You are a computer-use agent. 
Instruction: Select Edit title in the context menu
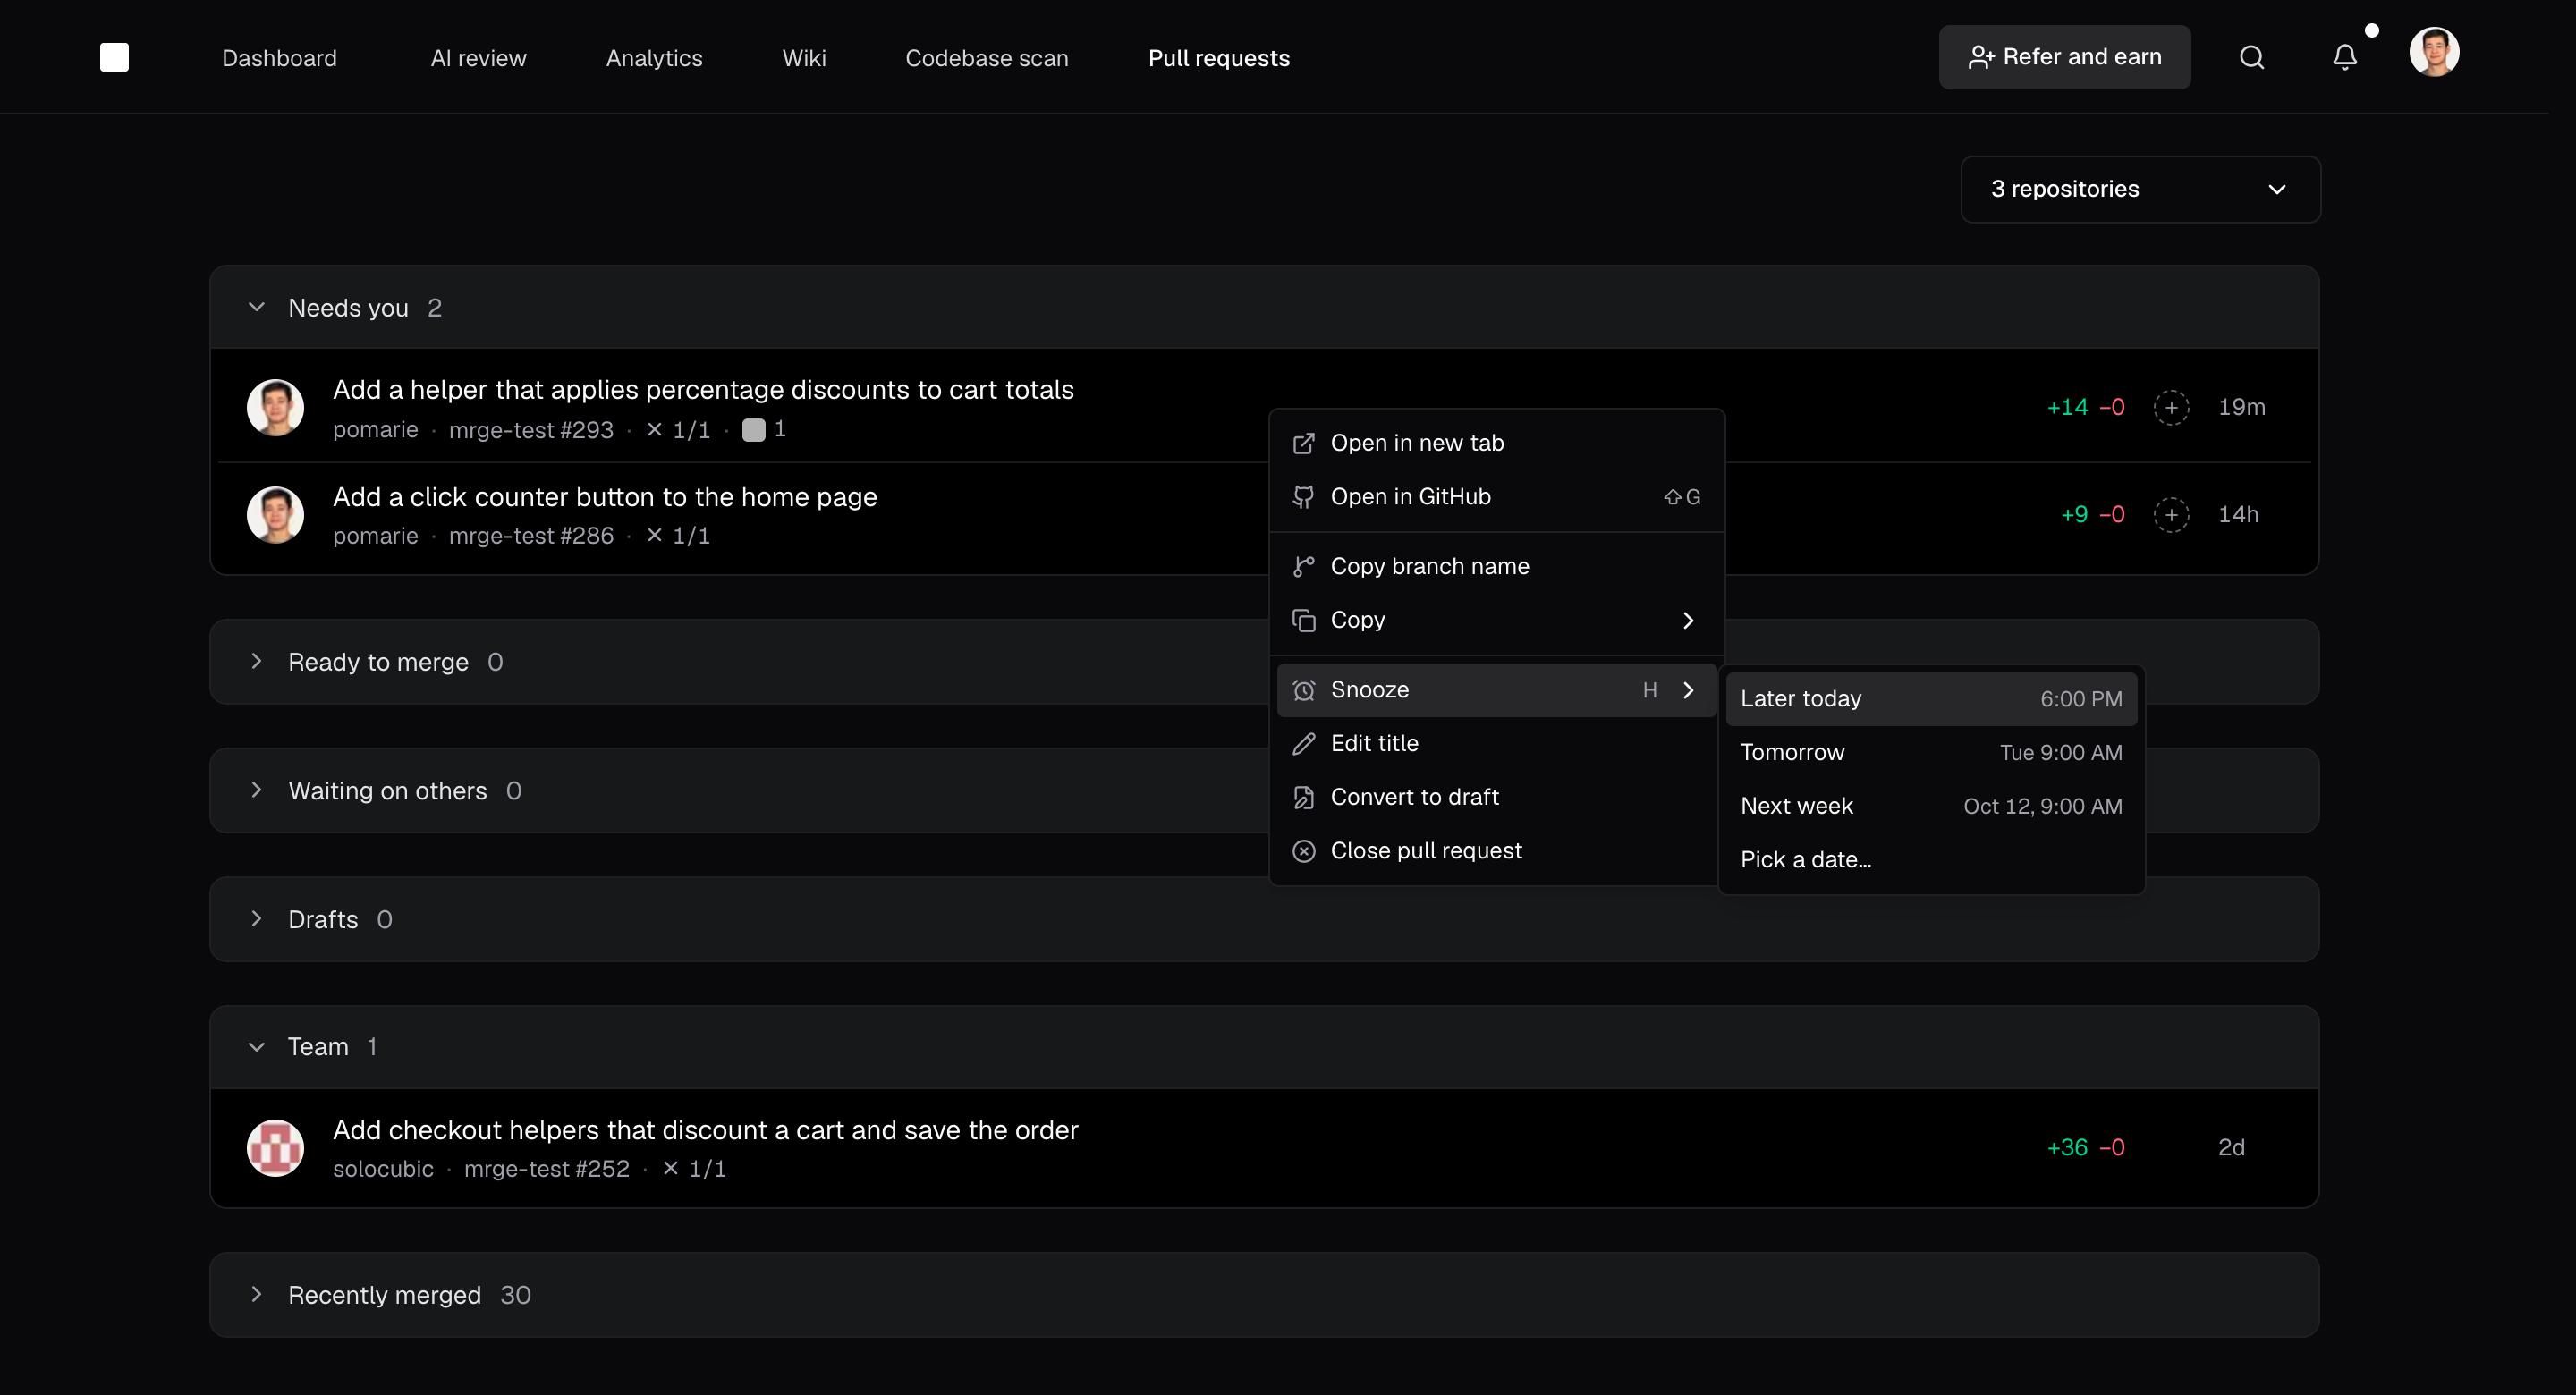(1496, 743)
